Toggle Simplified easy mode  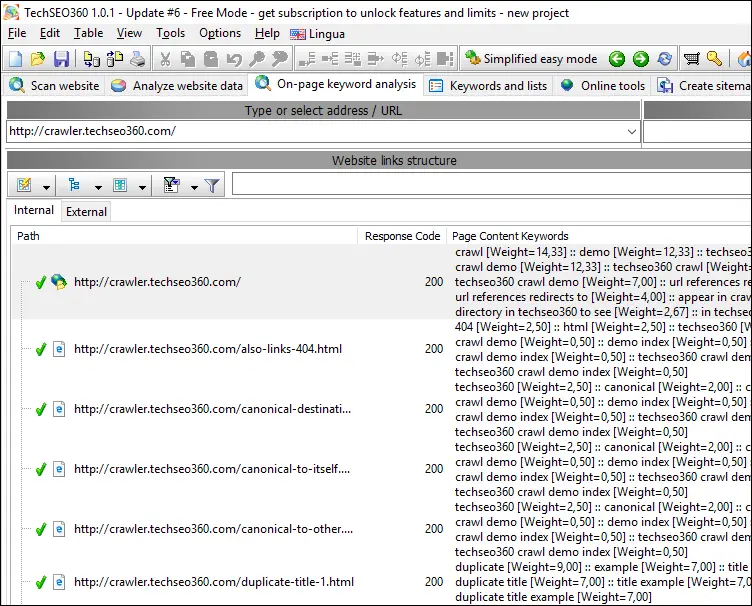click(x=531, y=59)
